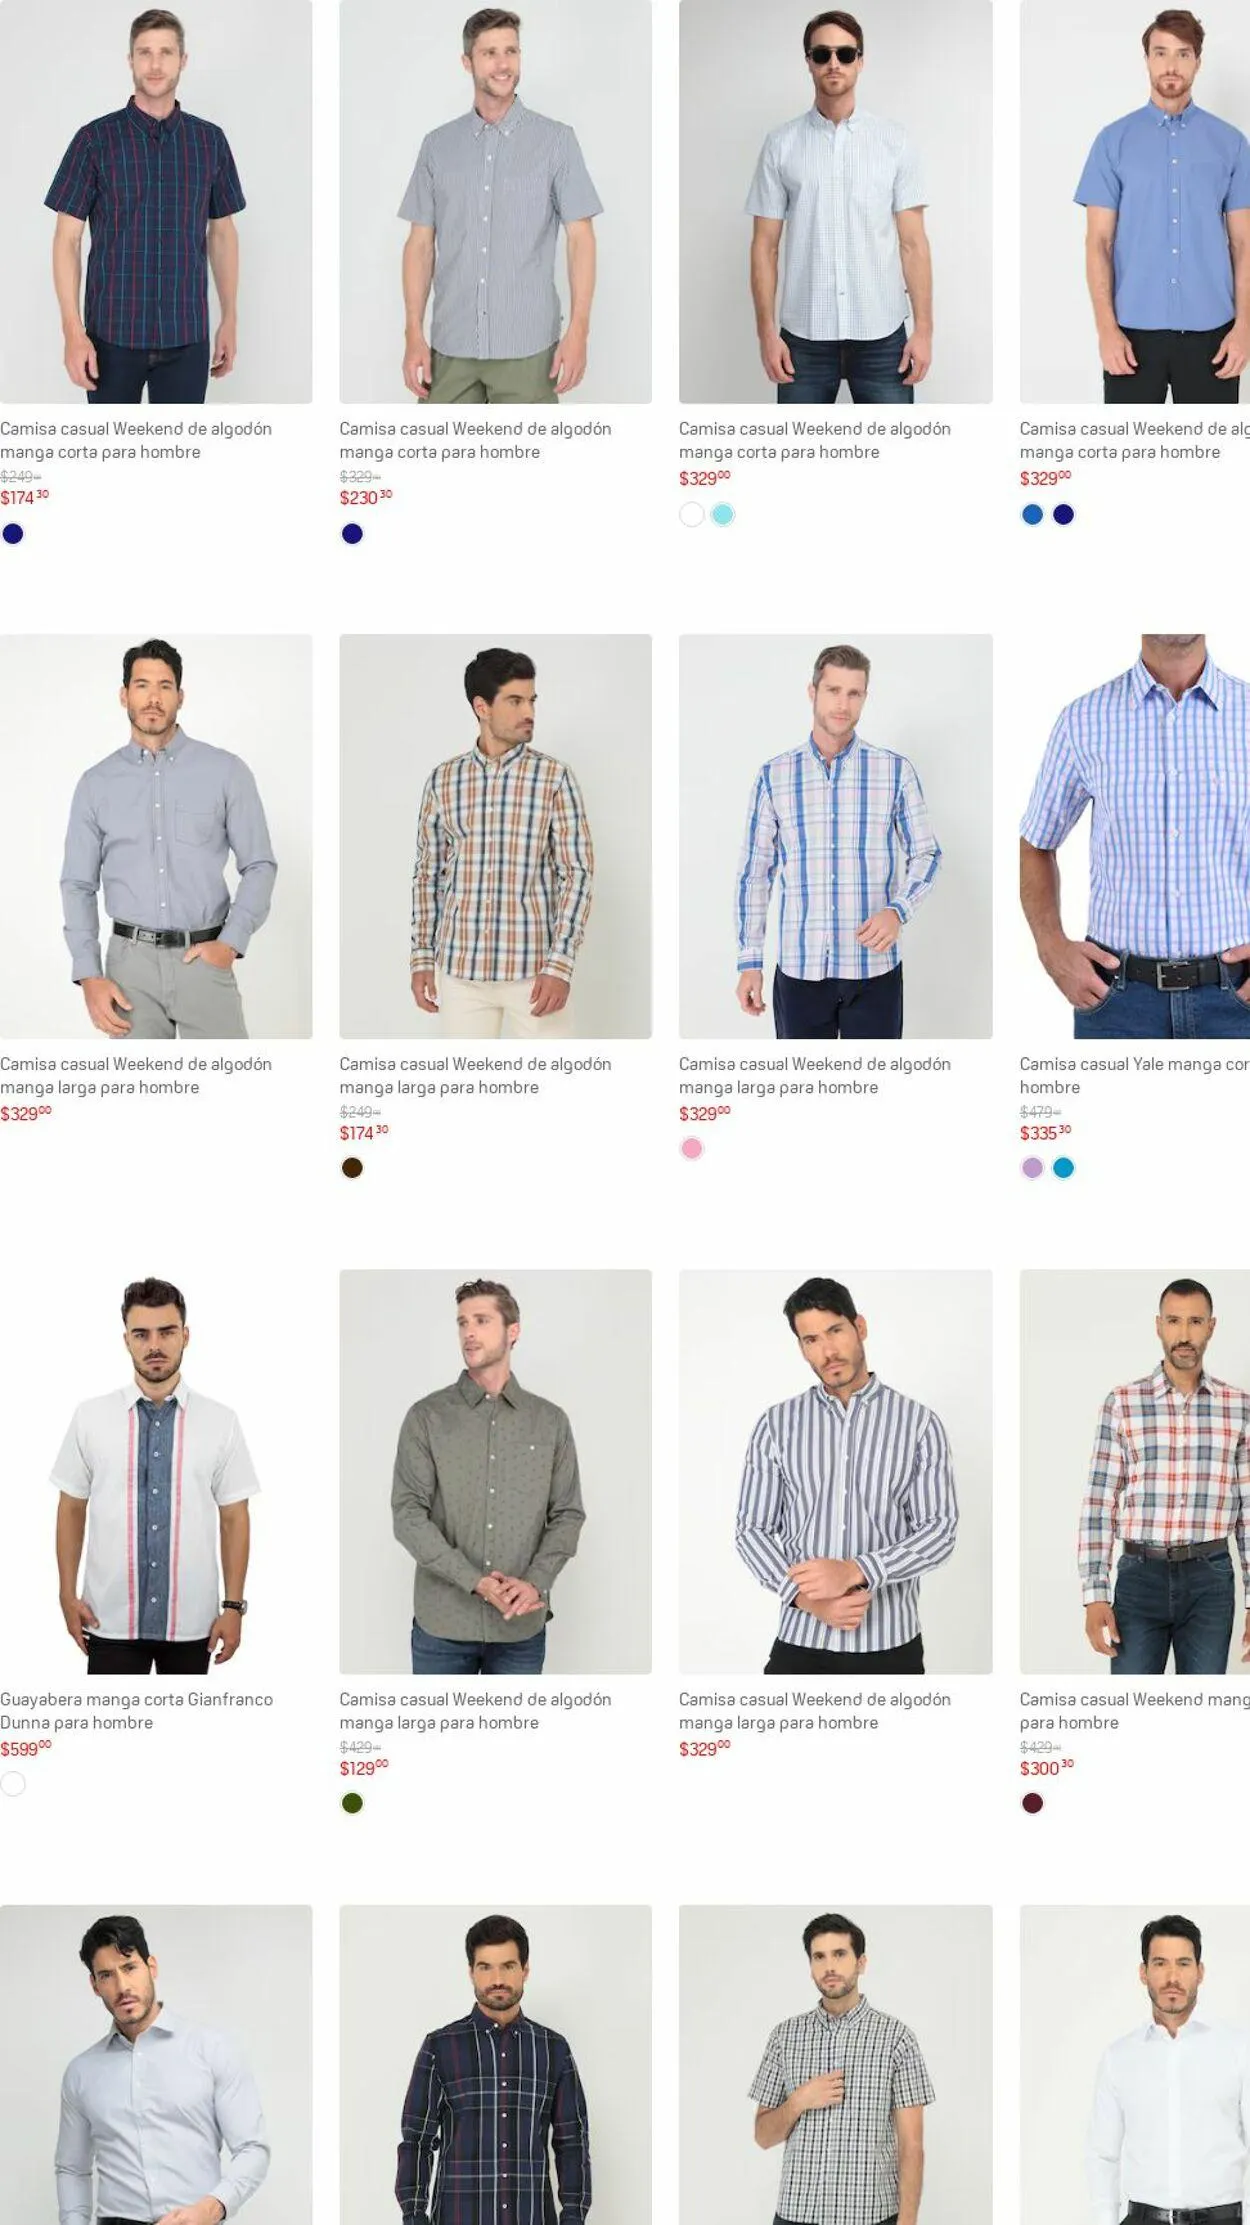
Task: View gray long-sleeve shirt with gray pants photo
Action: pyautogui.click(x=156, y=836)
